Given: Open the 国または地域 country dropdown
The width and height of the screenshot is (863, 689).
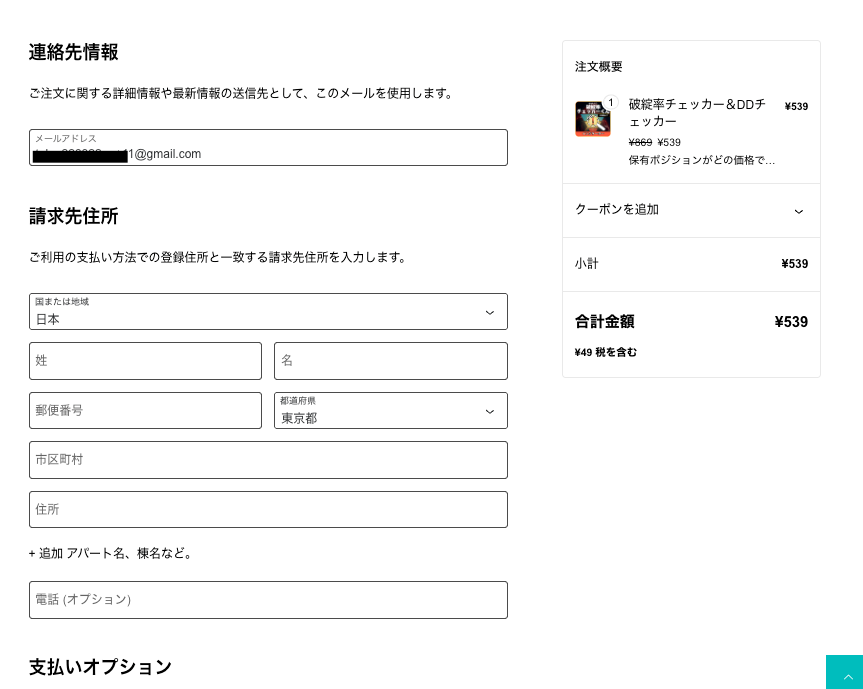Looking at the screenshot, I should tap(268, 311).
